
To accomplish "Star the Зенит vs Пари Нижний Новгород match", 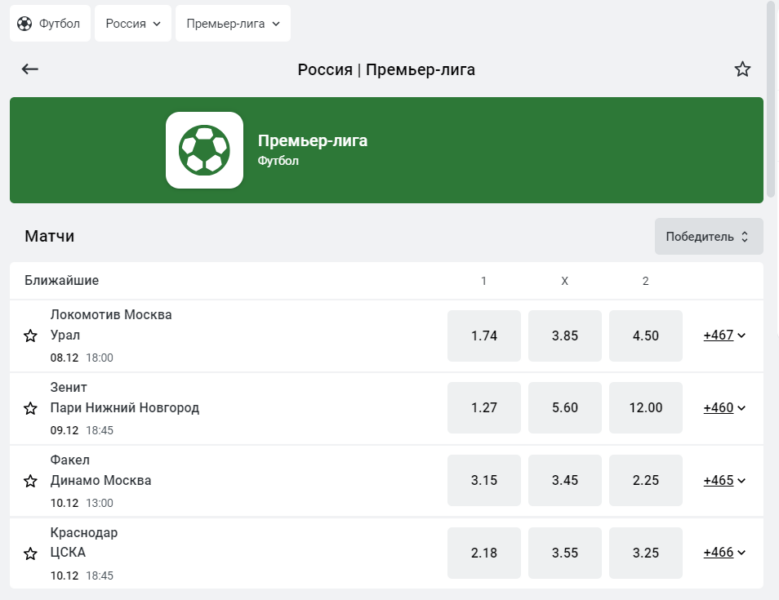I will (30, 408).
